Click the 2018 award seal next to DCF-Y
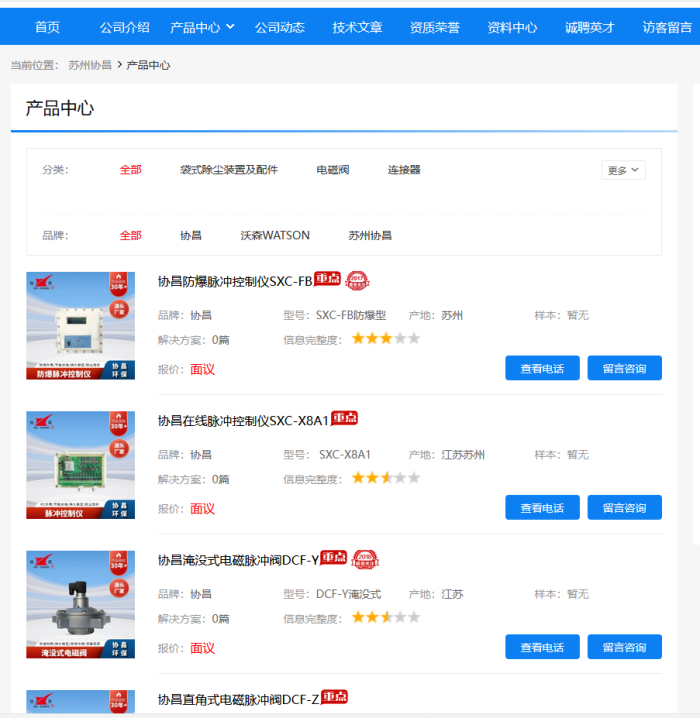This screenshot has width=700, height=718. coord(365,559)
